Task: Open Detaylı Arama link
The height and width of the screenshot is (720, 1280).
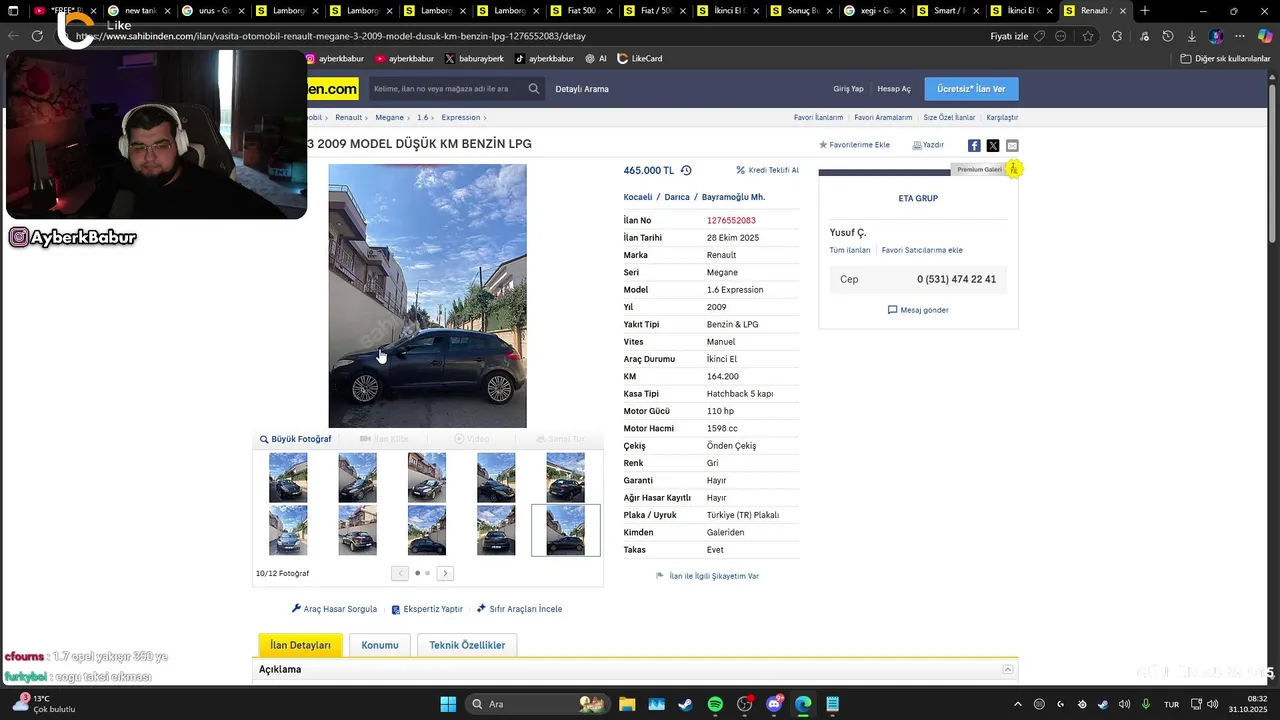Action: pyautogui.click(x=582, y=89)
